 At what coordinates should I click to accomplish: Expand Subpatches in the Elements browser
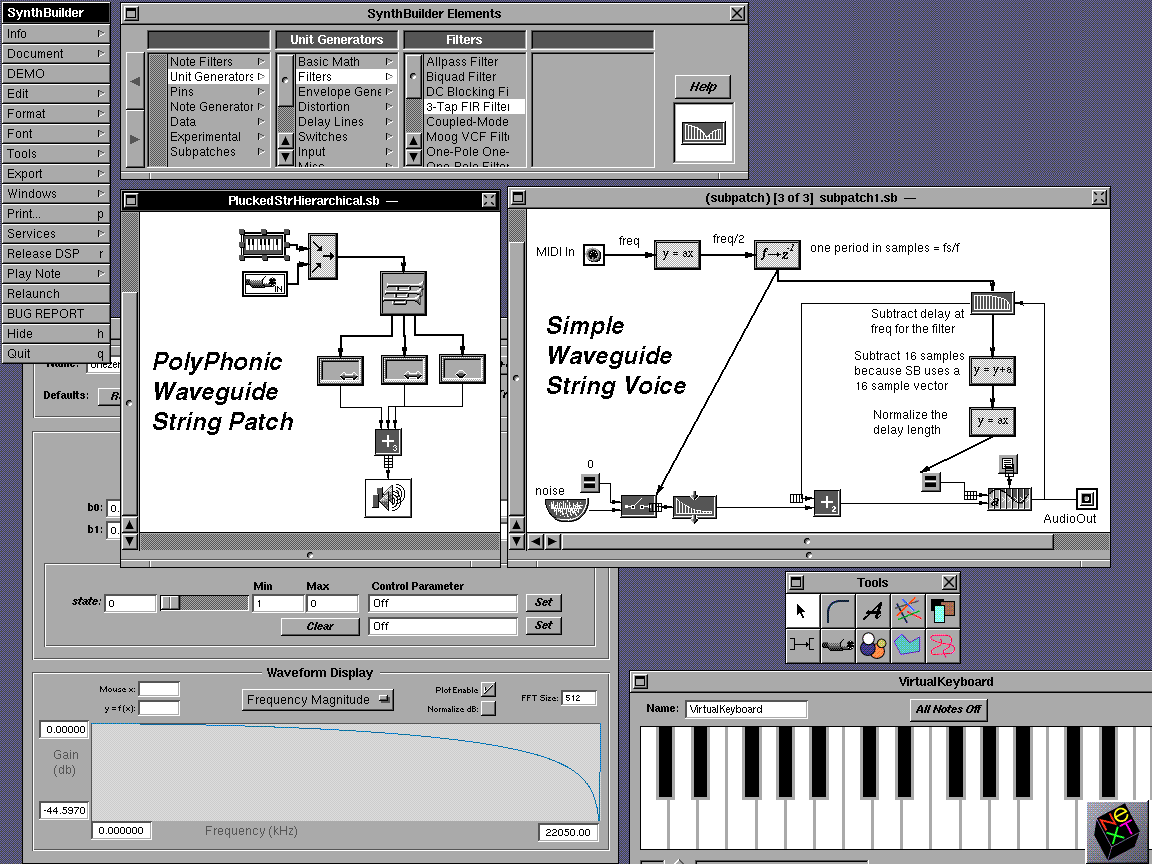pos(218,151)
